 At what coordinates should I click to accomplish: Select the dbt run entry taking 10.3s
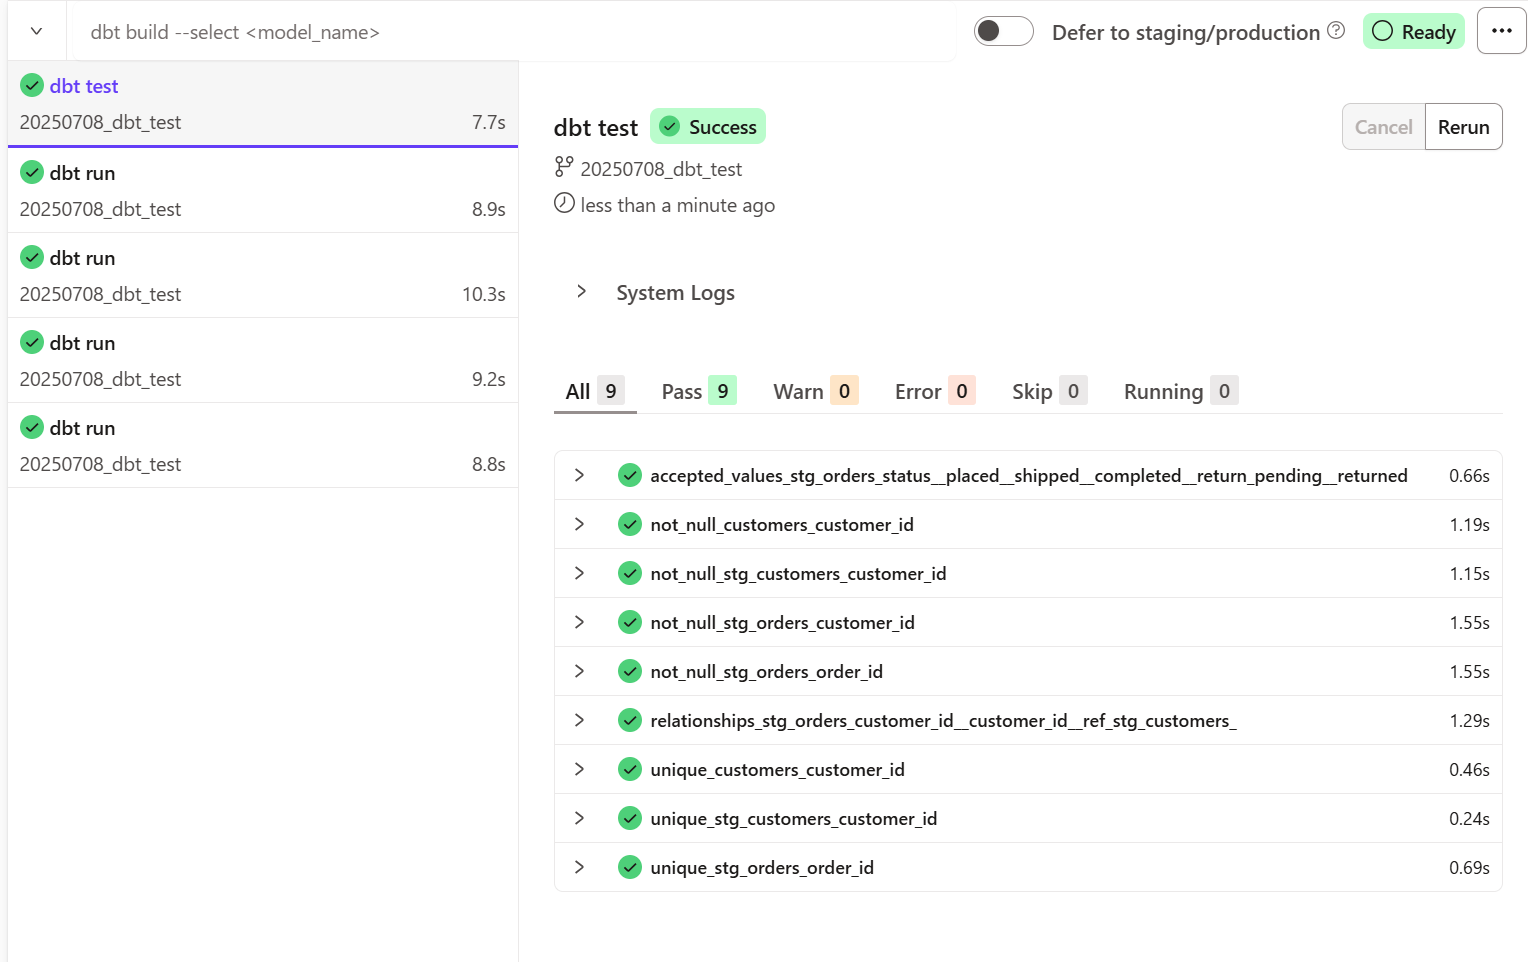263,275
